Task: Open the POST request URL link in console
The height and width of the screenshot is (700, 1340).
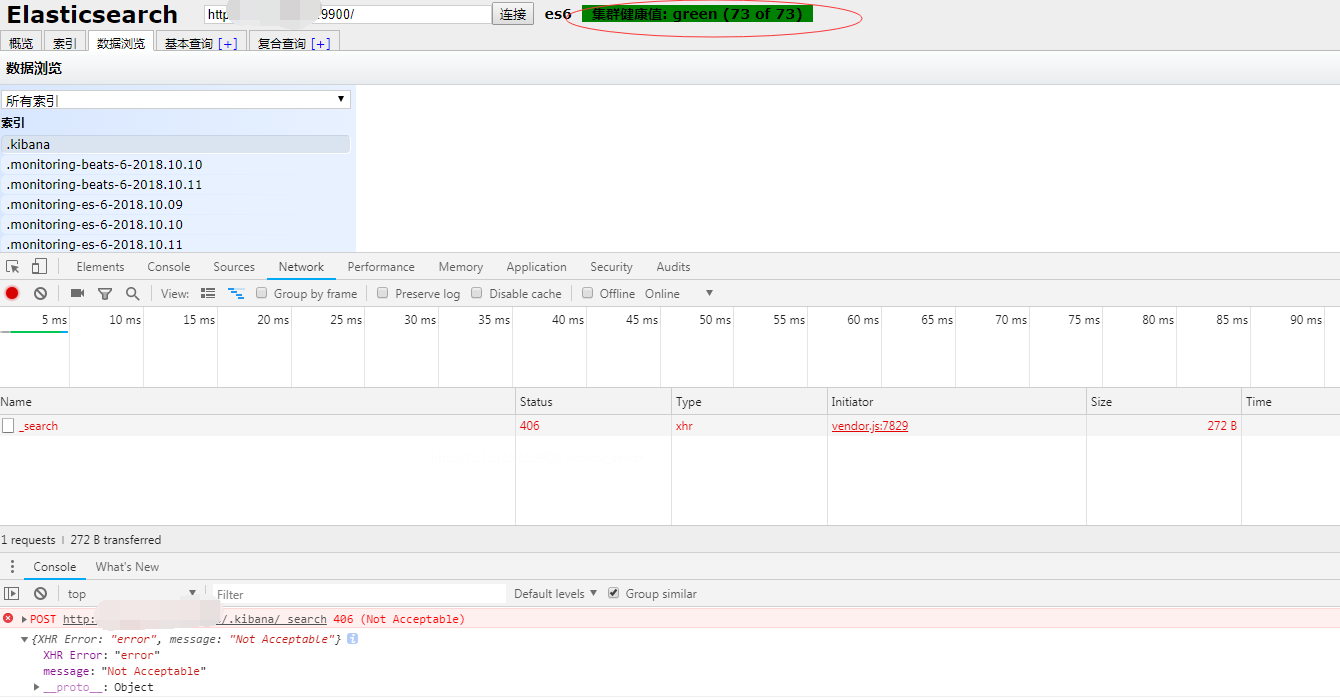Action: click(195, 619)
